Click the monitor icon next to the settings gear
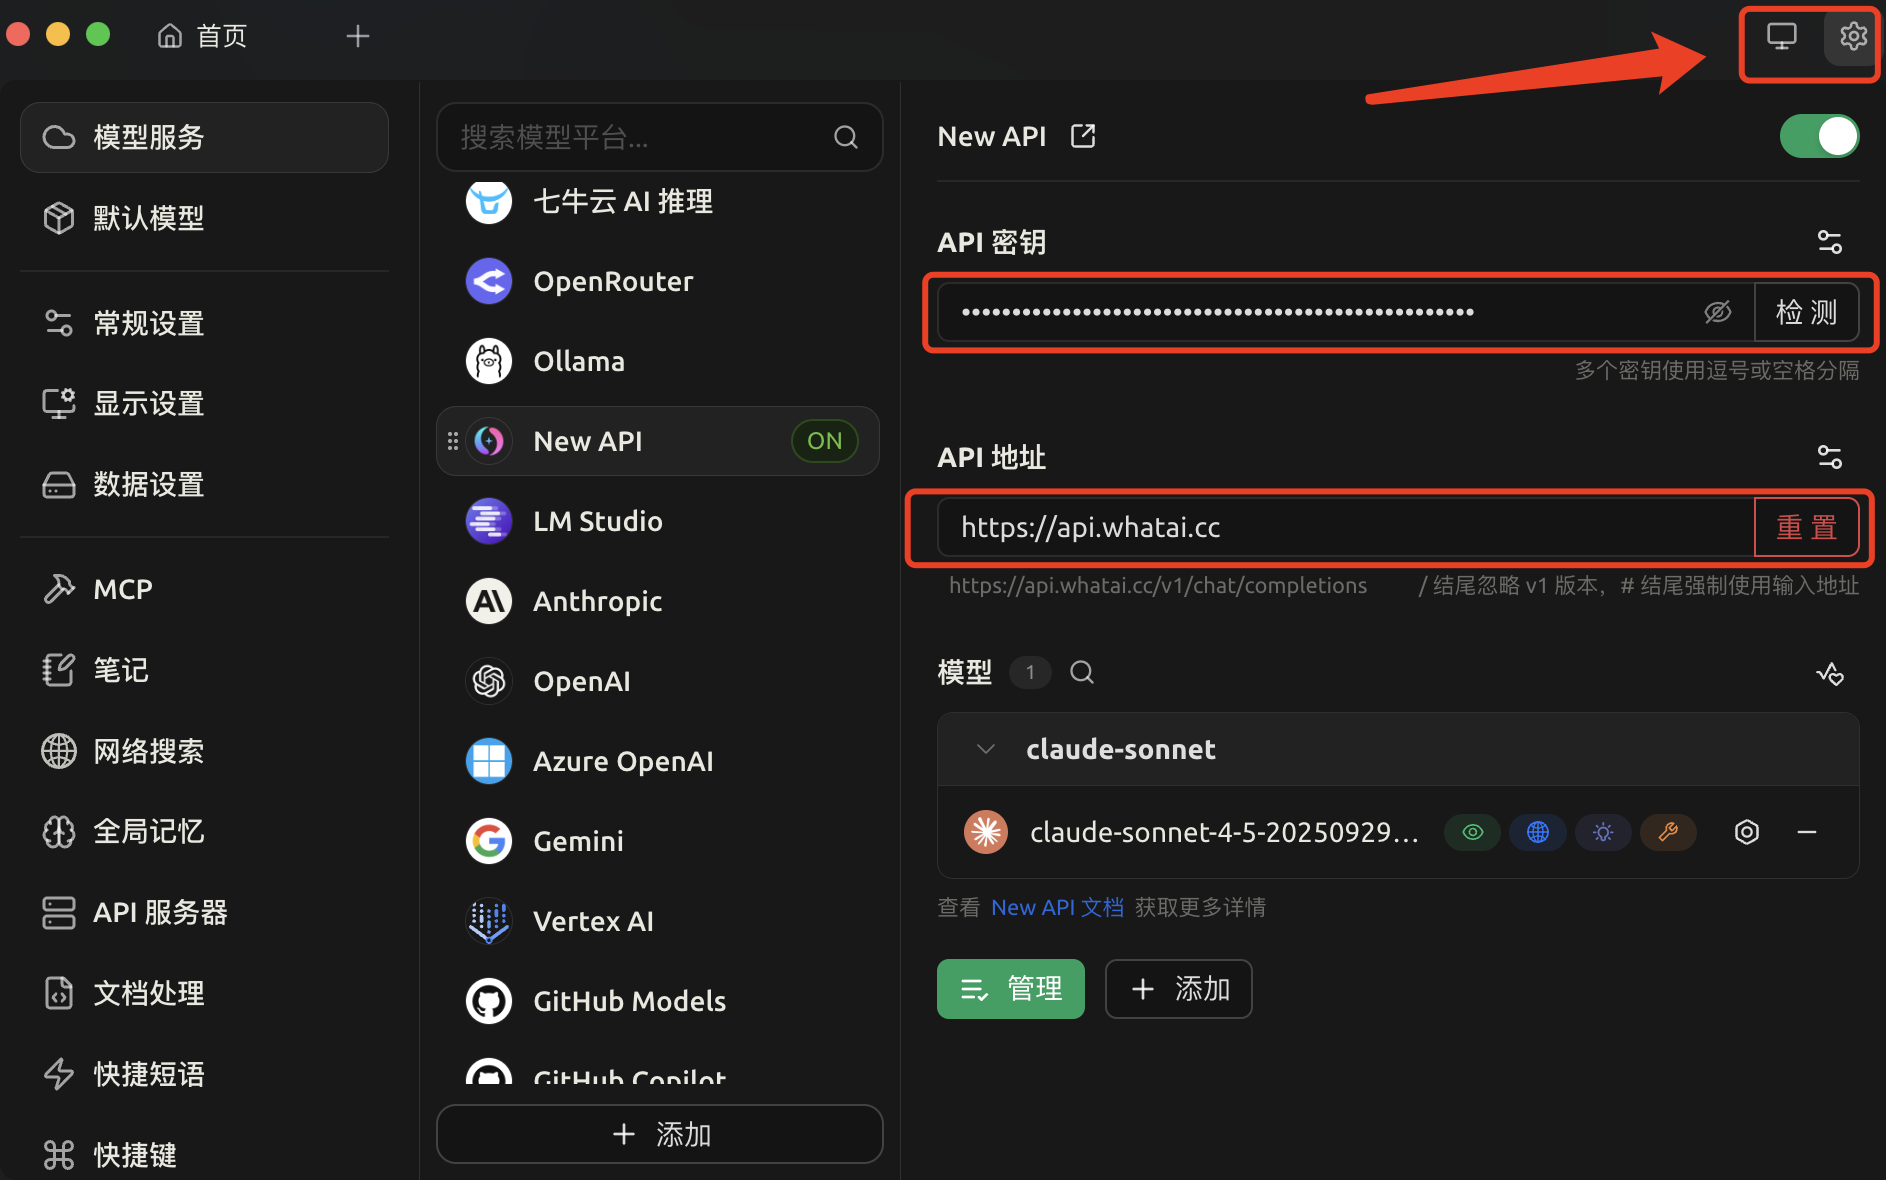Viewport: 1886px width, 1180px height. point(1781,34)
